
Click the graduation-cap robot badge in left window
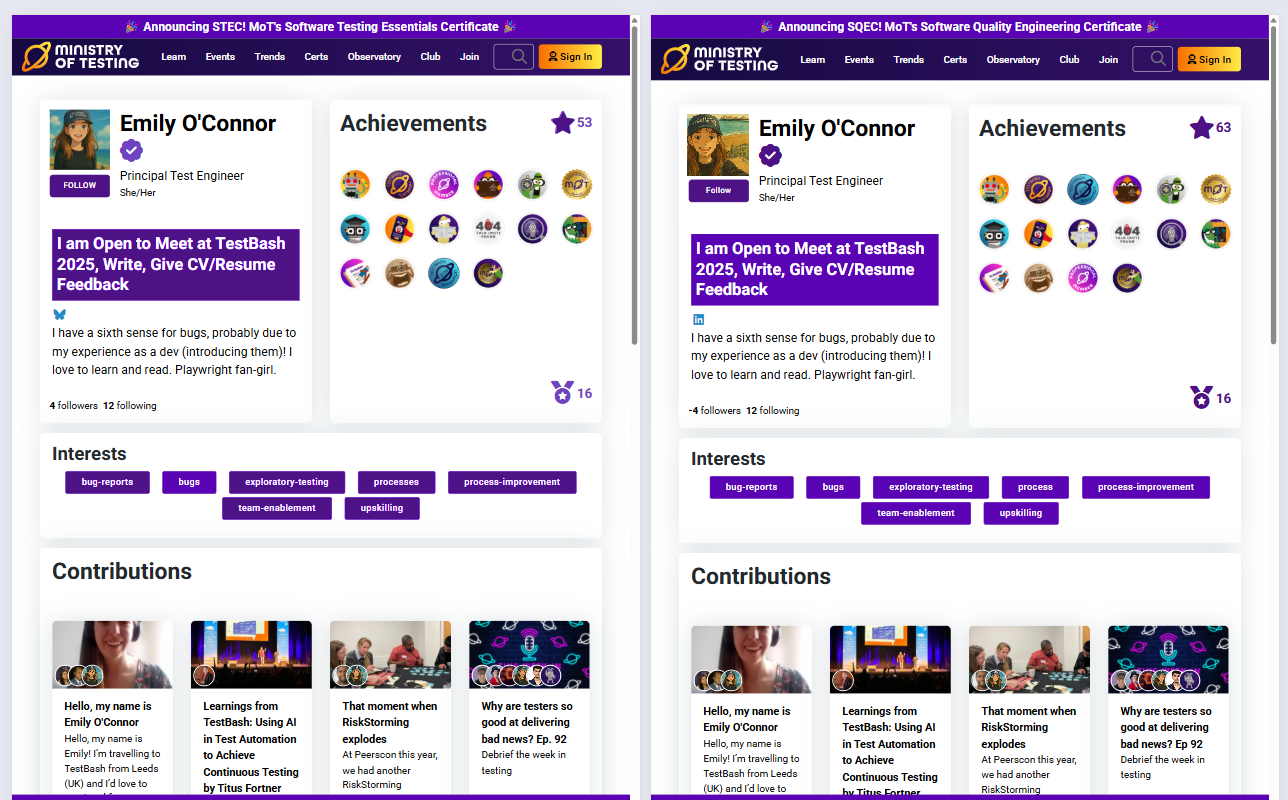click(355, 229)
